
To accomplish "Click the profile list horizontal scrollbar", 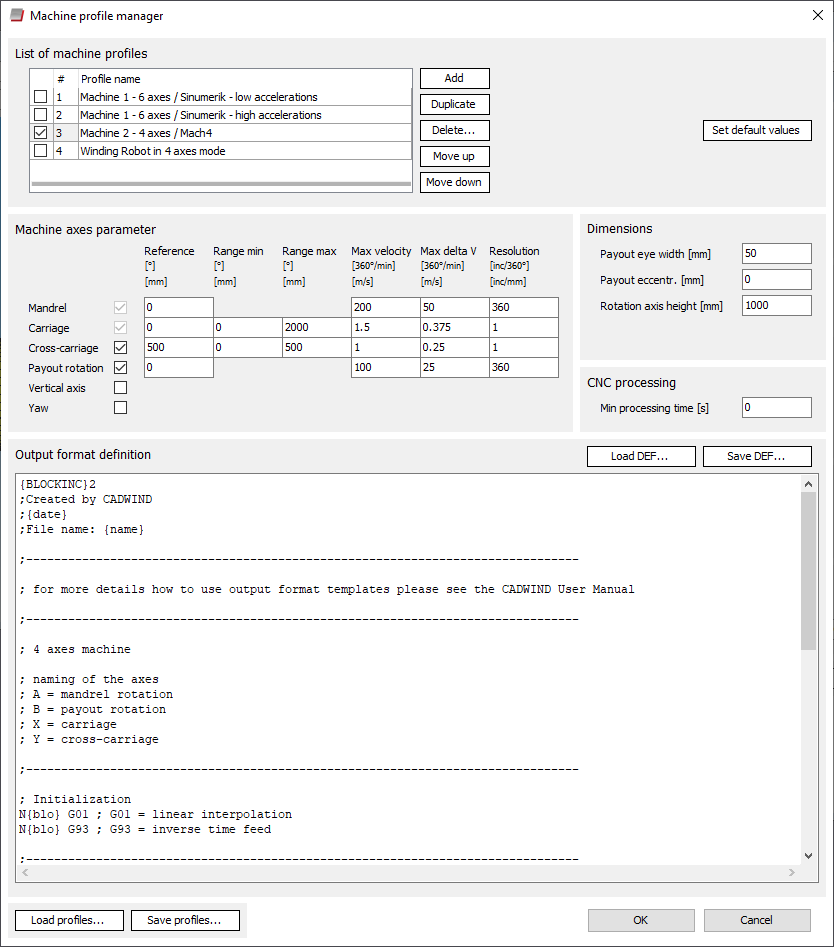I will click(x=220, y=184).
